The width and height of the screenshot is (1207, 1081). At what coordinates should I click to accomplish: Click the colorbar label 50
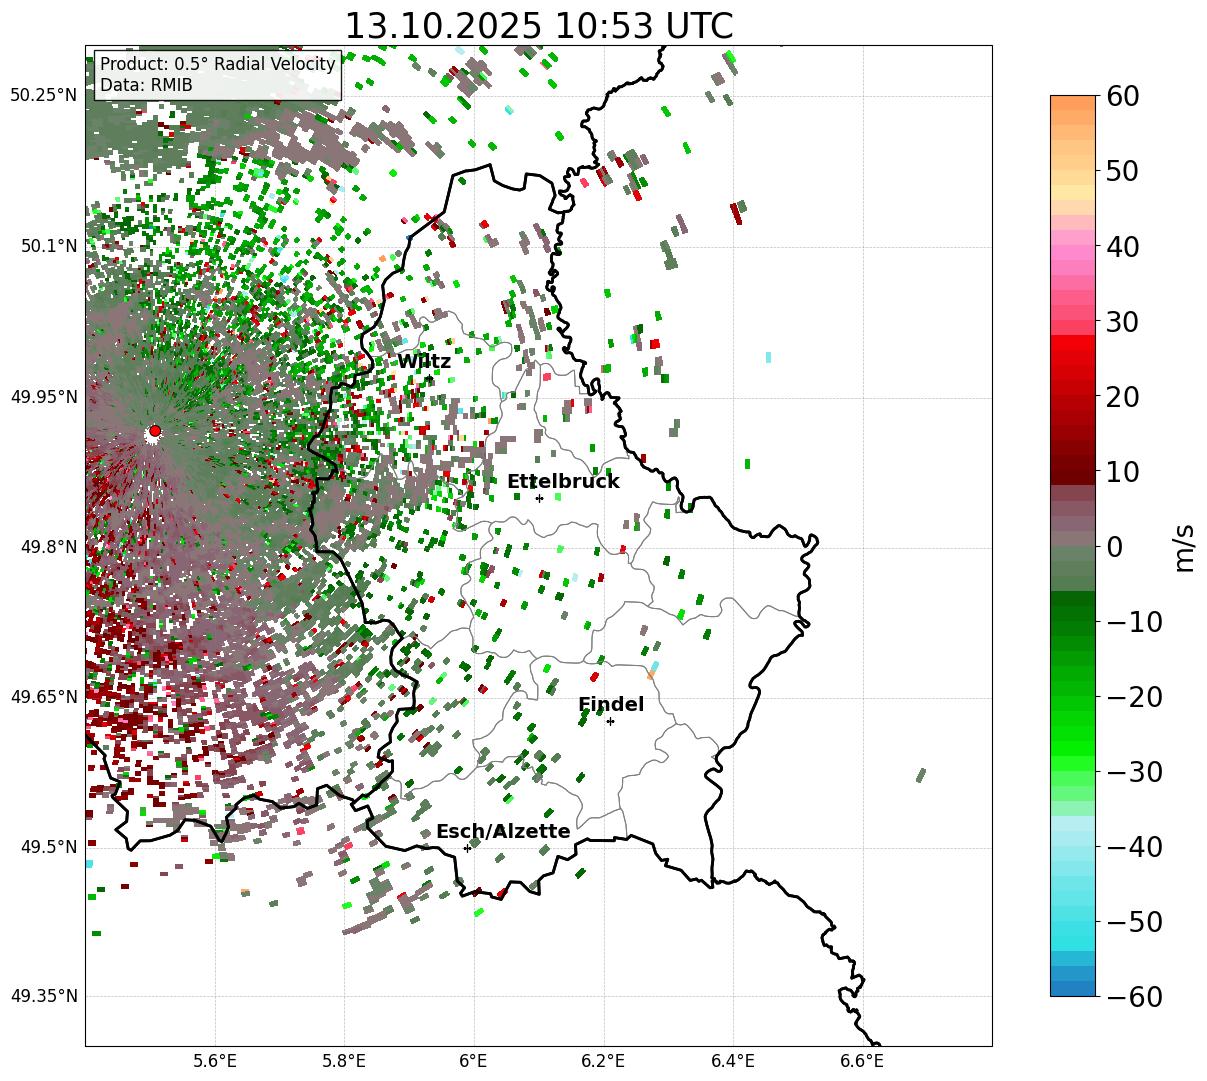pos(1123,171)
